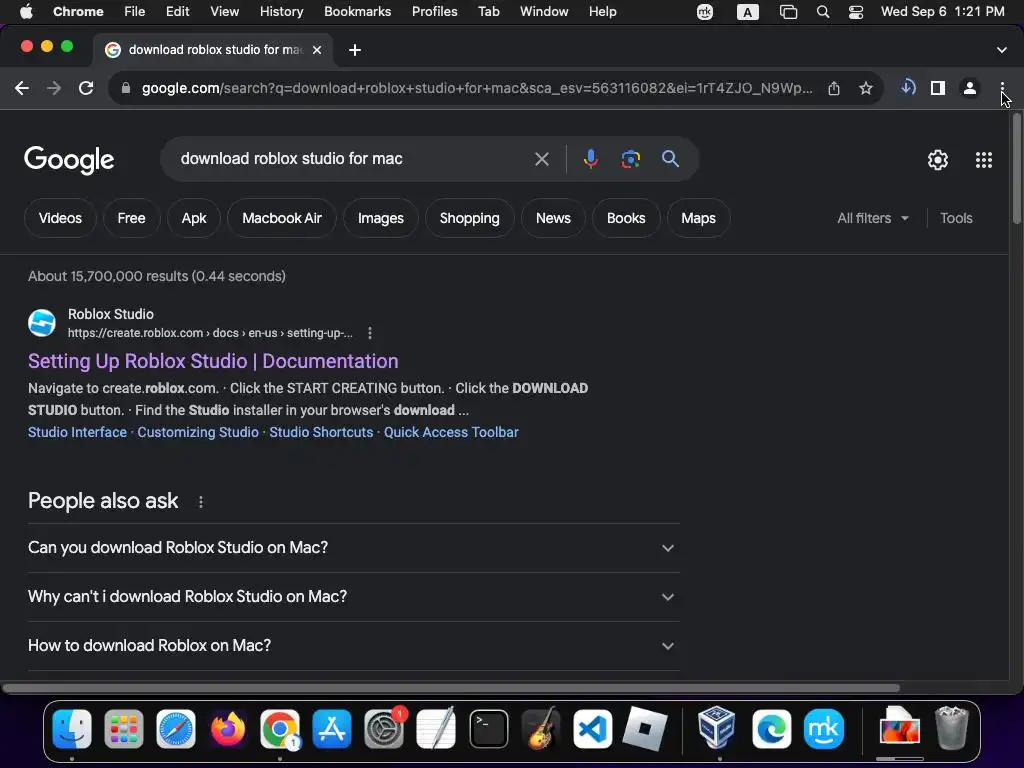Screen dimensions: 1024x768
Task: Switch to News results
Action: [553, 218]
